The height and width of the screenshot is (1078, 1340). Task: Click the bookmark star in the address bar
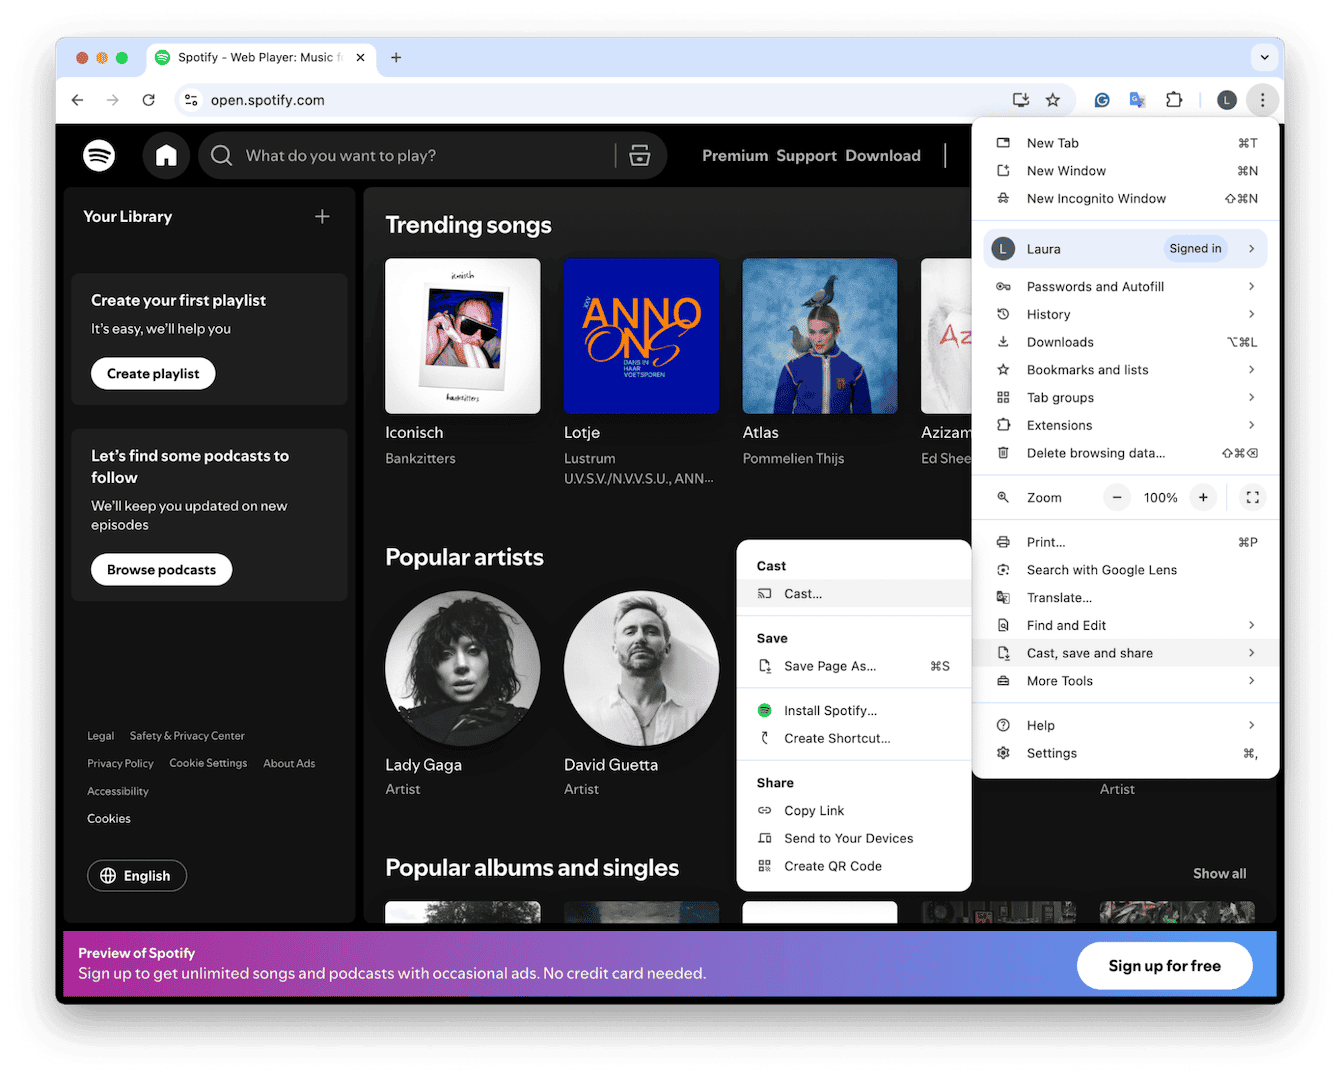pos(1053,100)
